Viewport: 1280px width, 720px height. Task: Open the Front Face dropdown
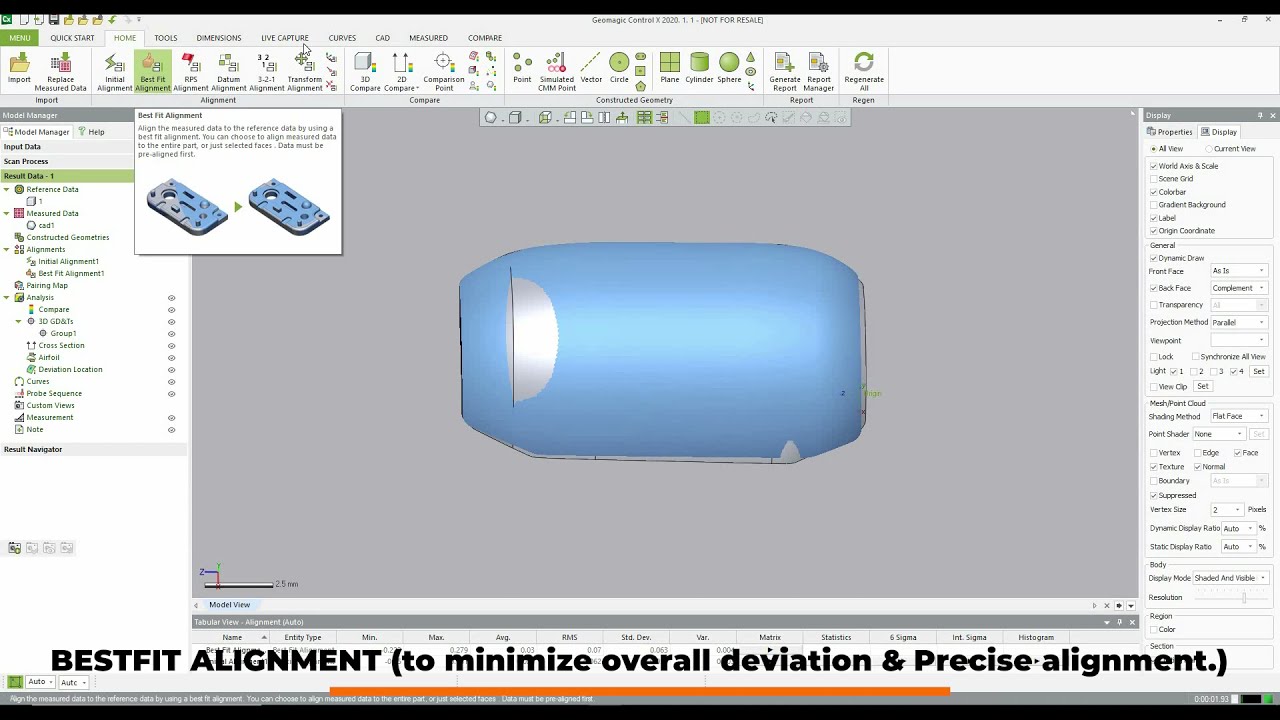coord(1238,271)
